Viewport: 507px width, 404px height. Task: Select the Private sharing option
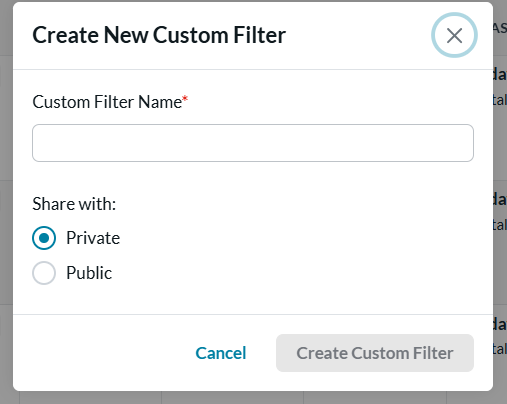(44, 238)
